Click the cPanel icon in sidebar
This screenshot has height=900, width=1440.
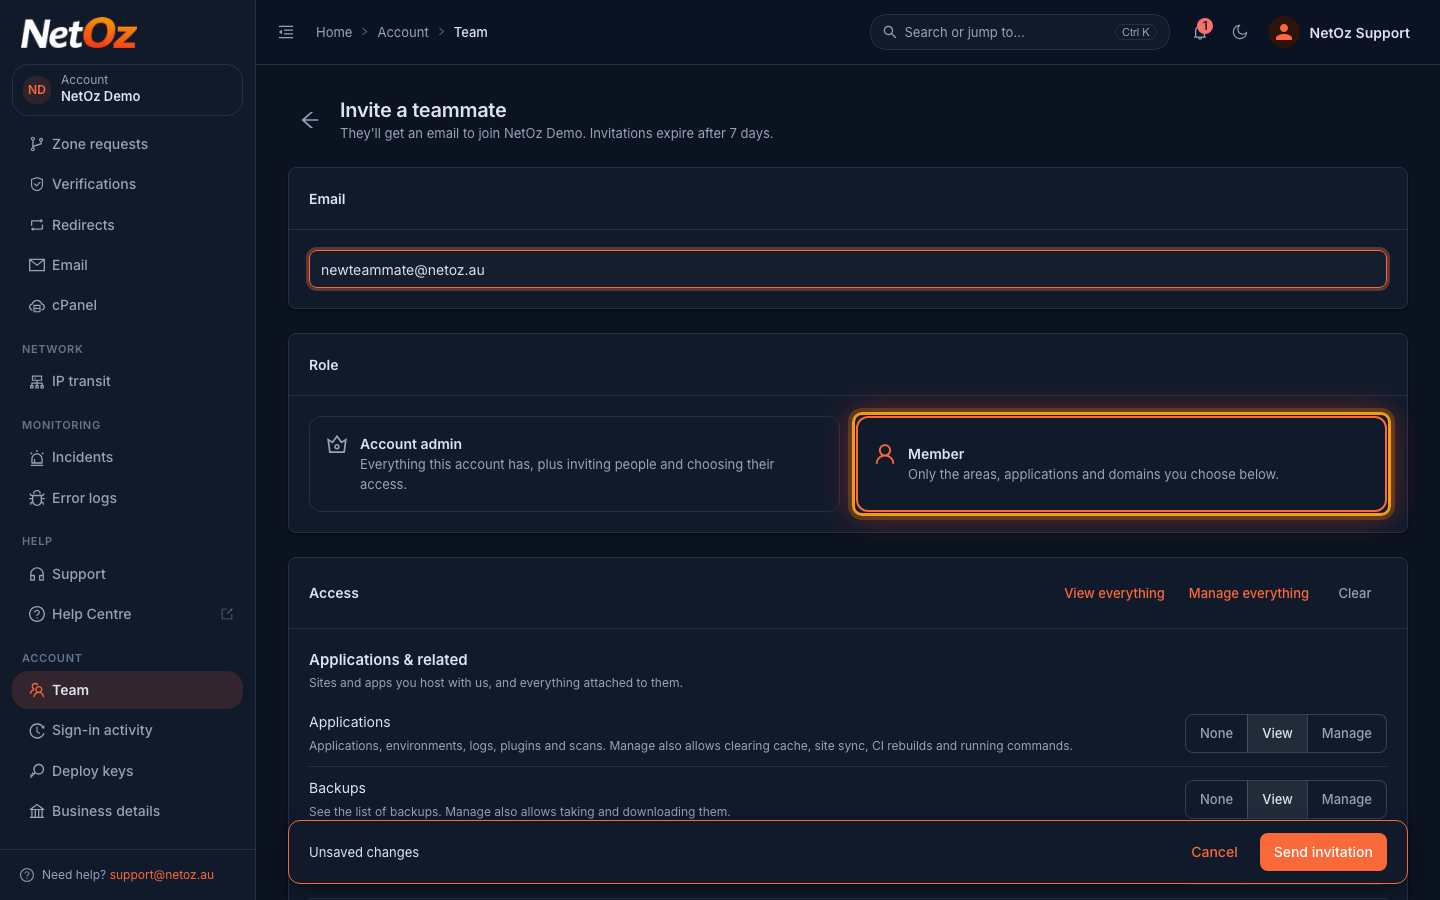pyautogui.click(x=37, y=305)
